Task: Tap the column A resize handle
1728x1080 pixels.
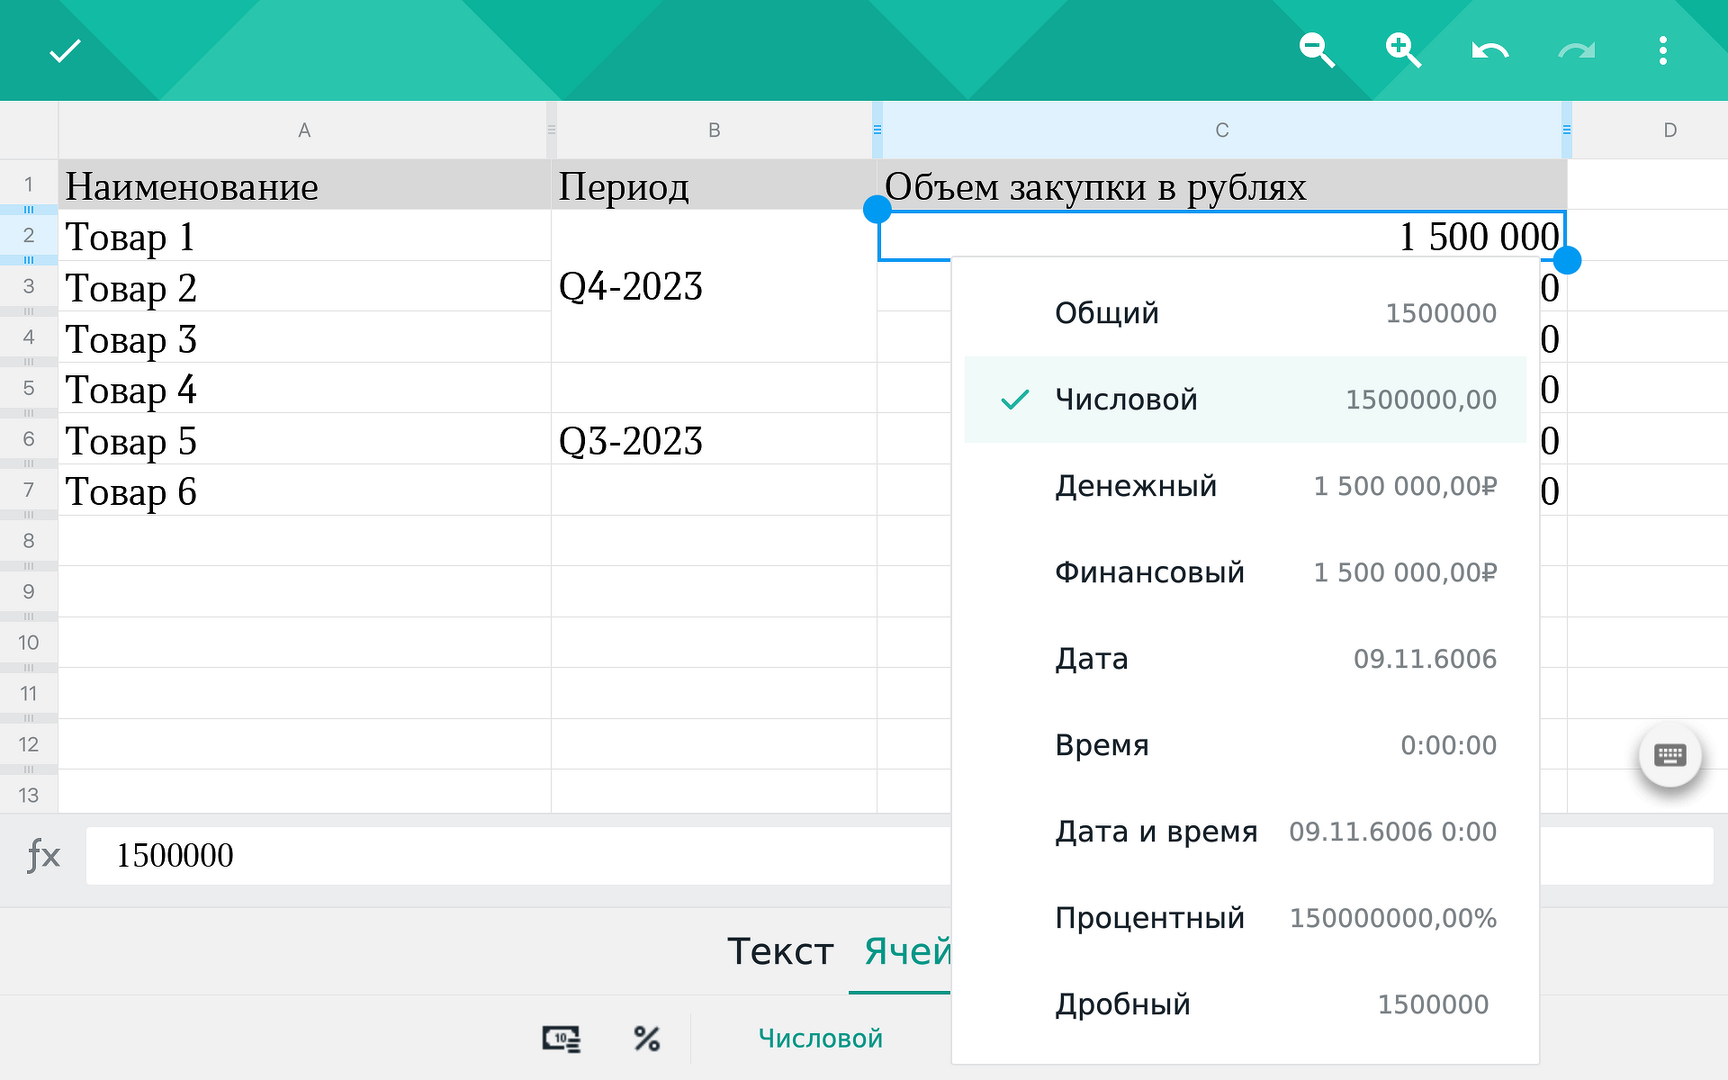Action: [551, 130]
